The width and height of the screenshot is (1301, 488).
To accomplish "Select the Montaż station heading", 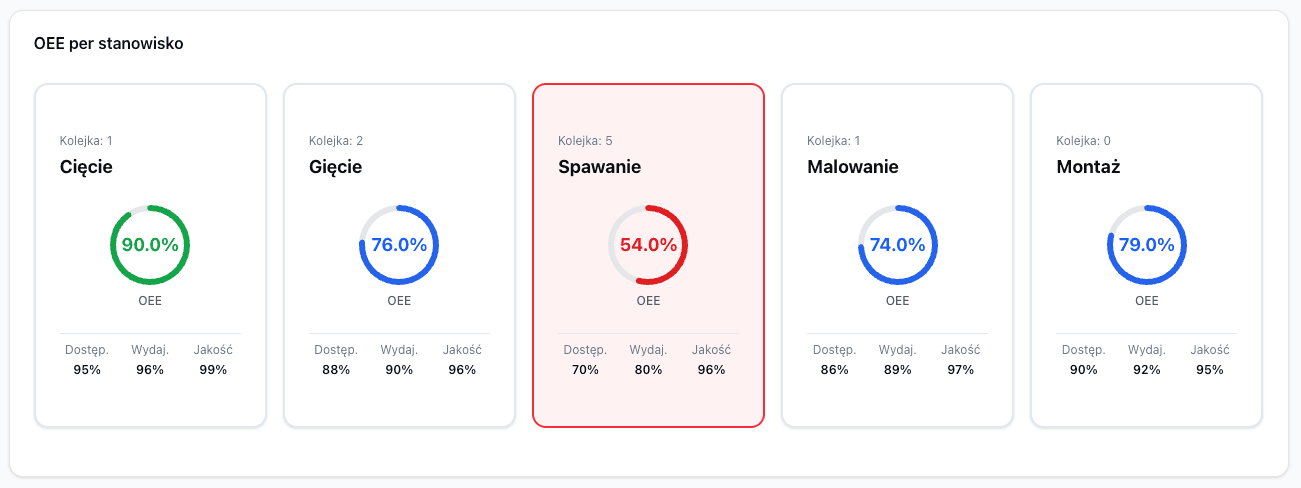I will tap(1088, 167).
